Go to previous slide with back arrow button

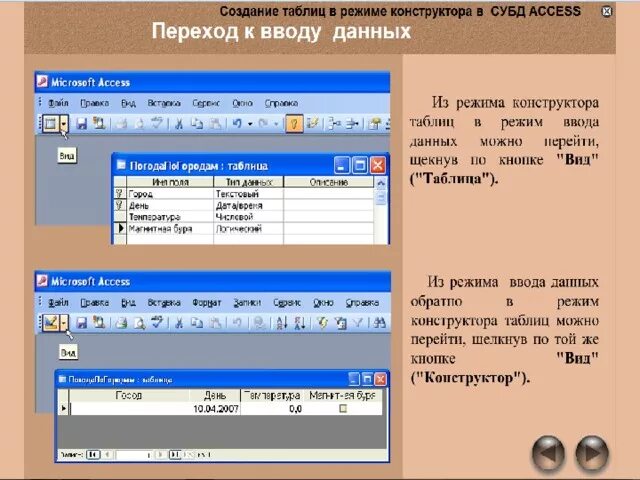549,453
